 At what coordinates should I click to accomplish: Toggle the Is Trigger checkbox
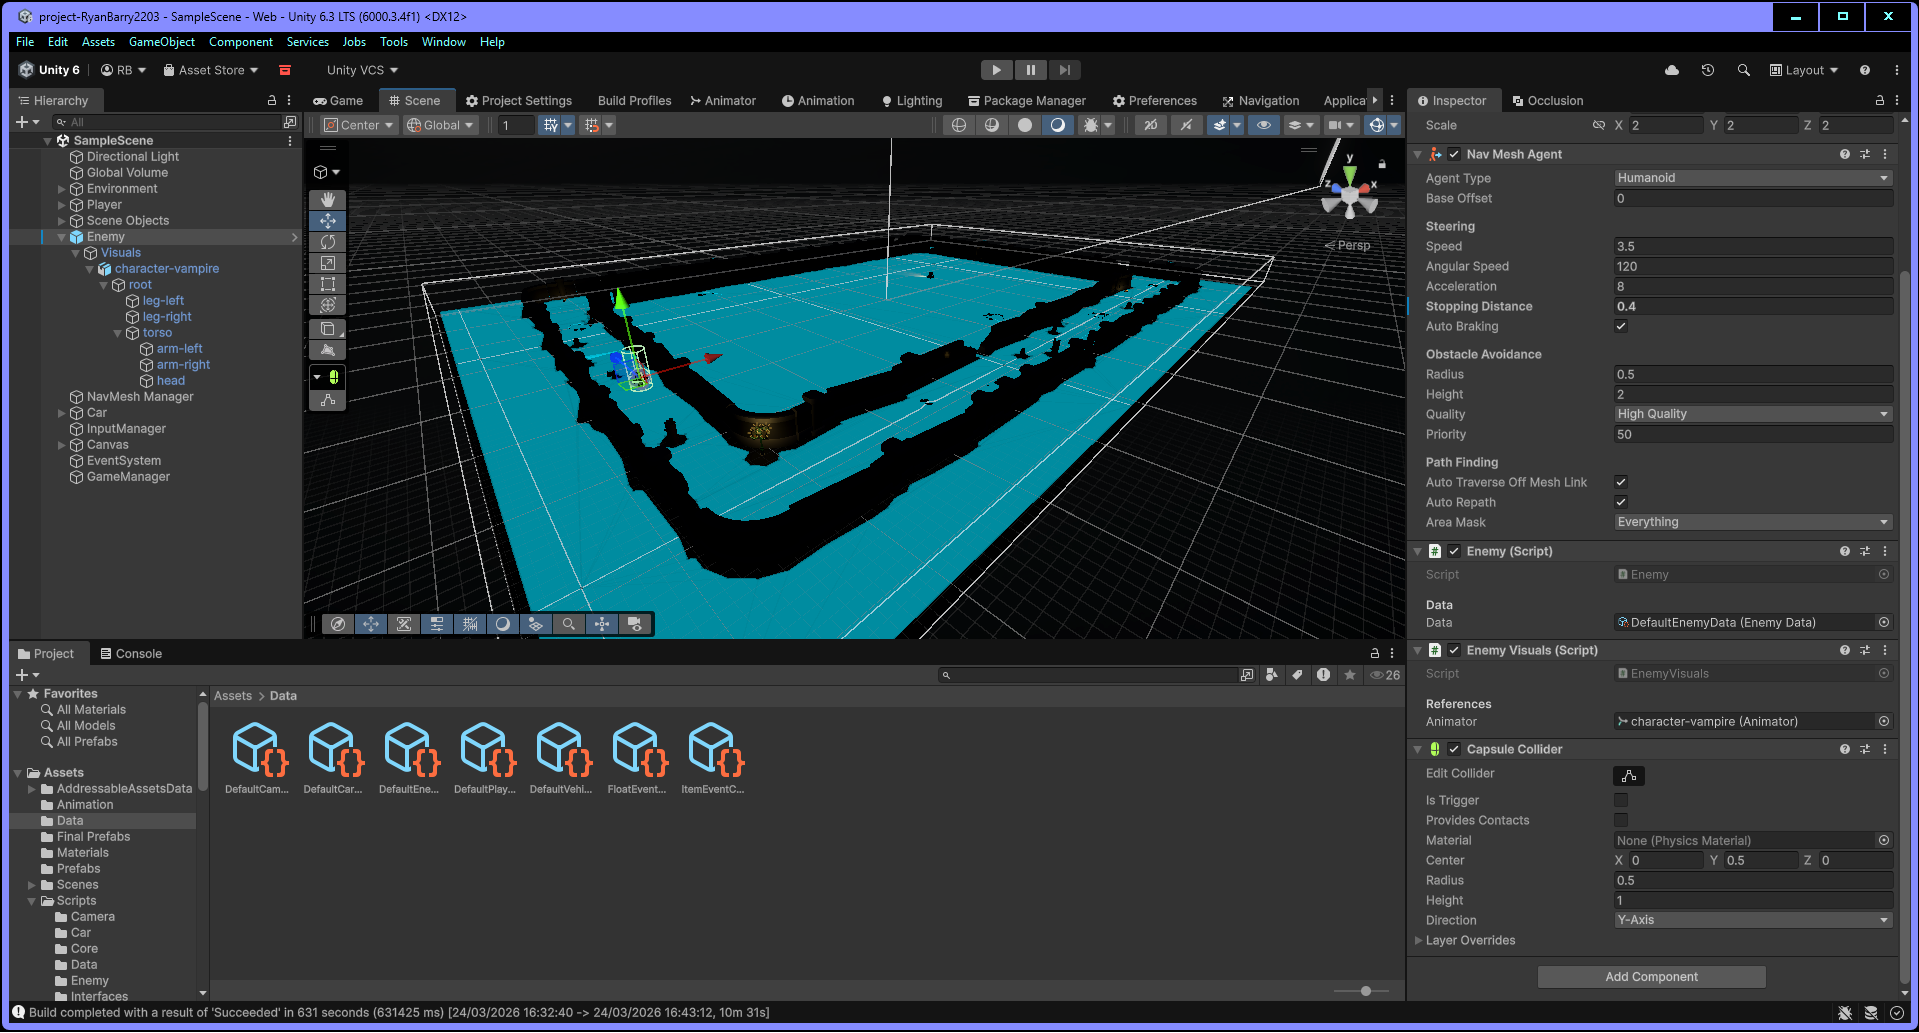[x=1621, y=800]
